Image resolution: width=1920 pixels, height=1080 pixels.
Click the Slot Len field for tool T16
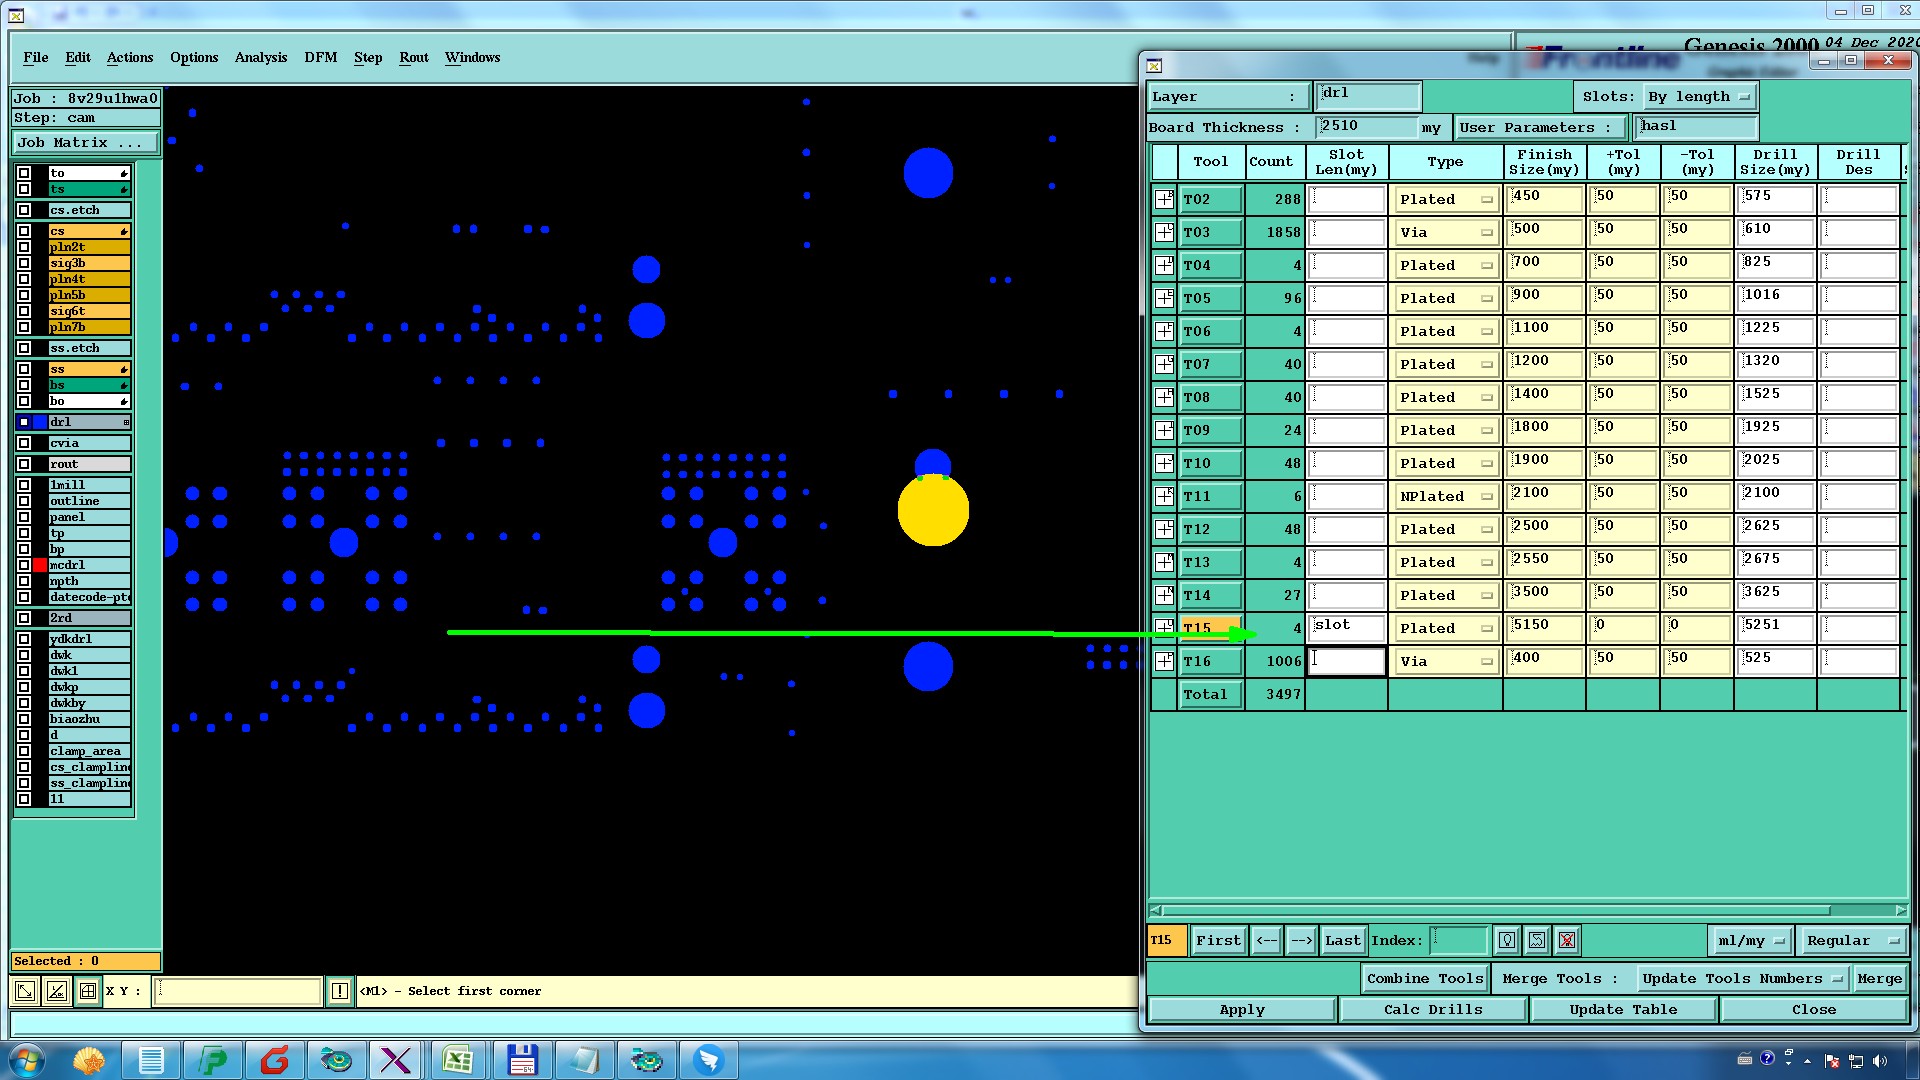tap(1346, 661)
